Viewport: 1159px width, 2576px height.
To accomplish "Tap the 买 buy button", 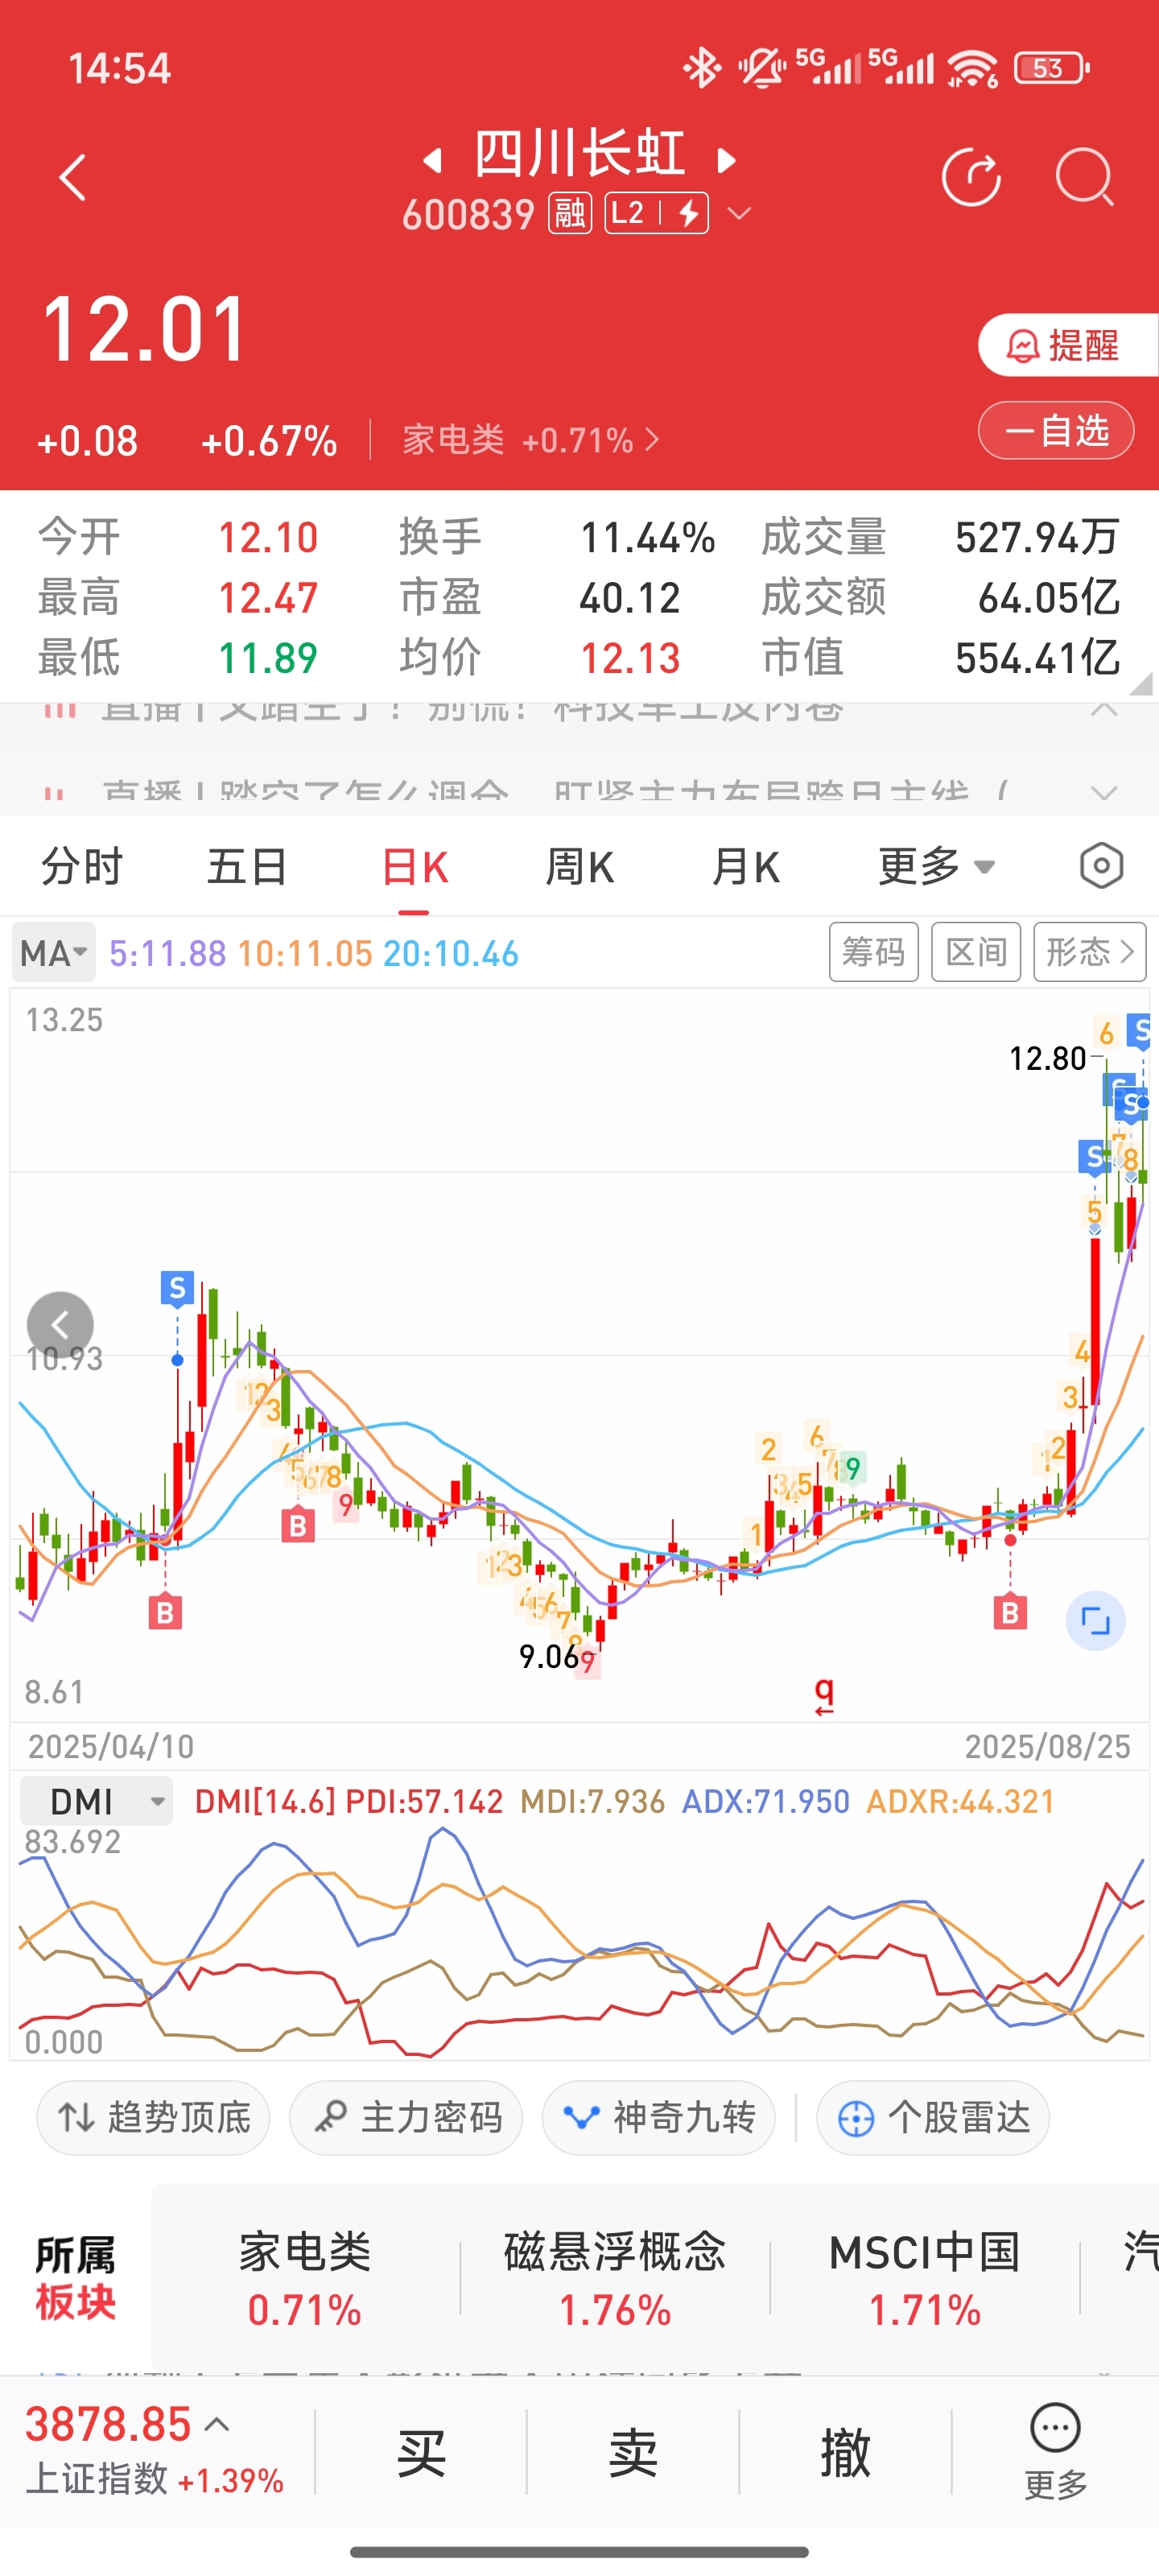I will [421, 2453].
